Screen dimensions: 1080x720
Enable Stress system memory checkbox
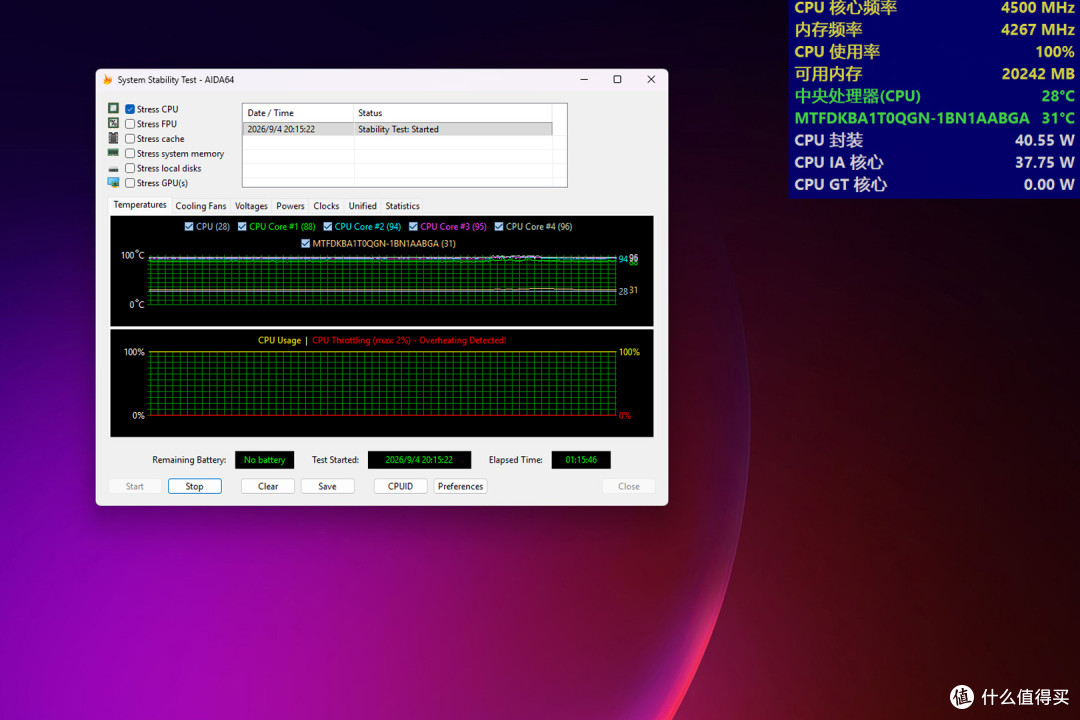coord(129,154)
